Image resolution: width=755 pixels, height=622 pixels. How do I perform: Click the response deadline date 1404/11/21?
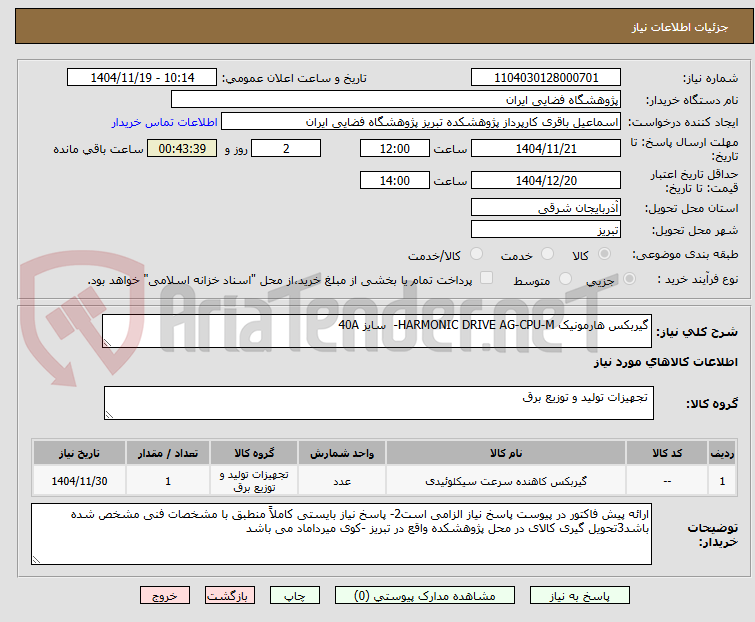[x=546, y=148]
